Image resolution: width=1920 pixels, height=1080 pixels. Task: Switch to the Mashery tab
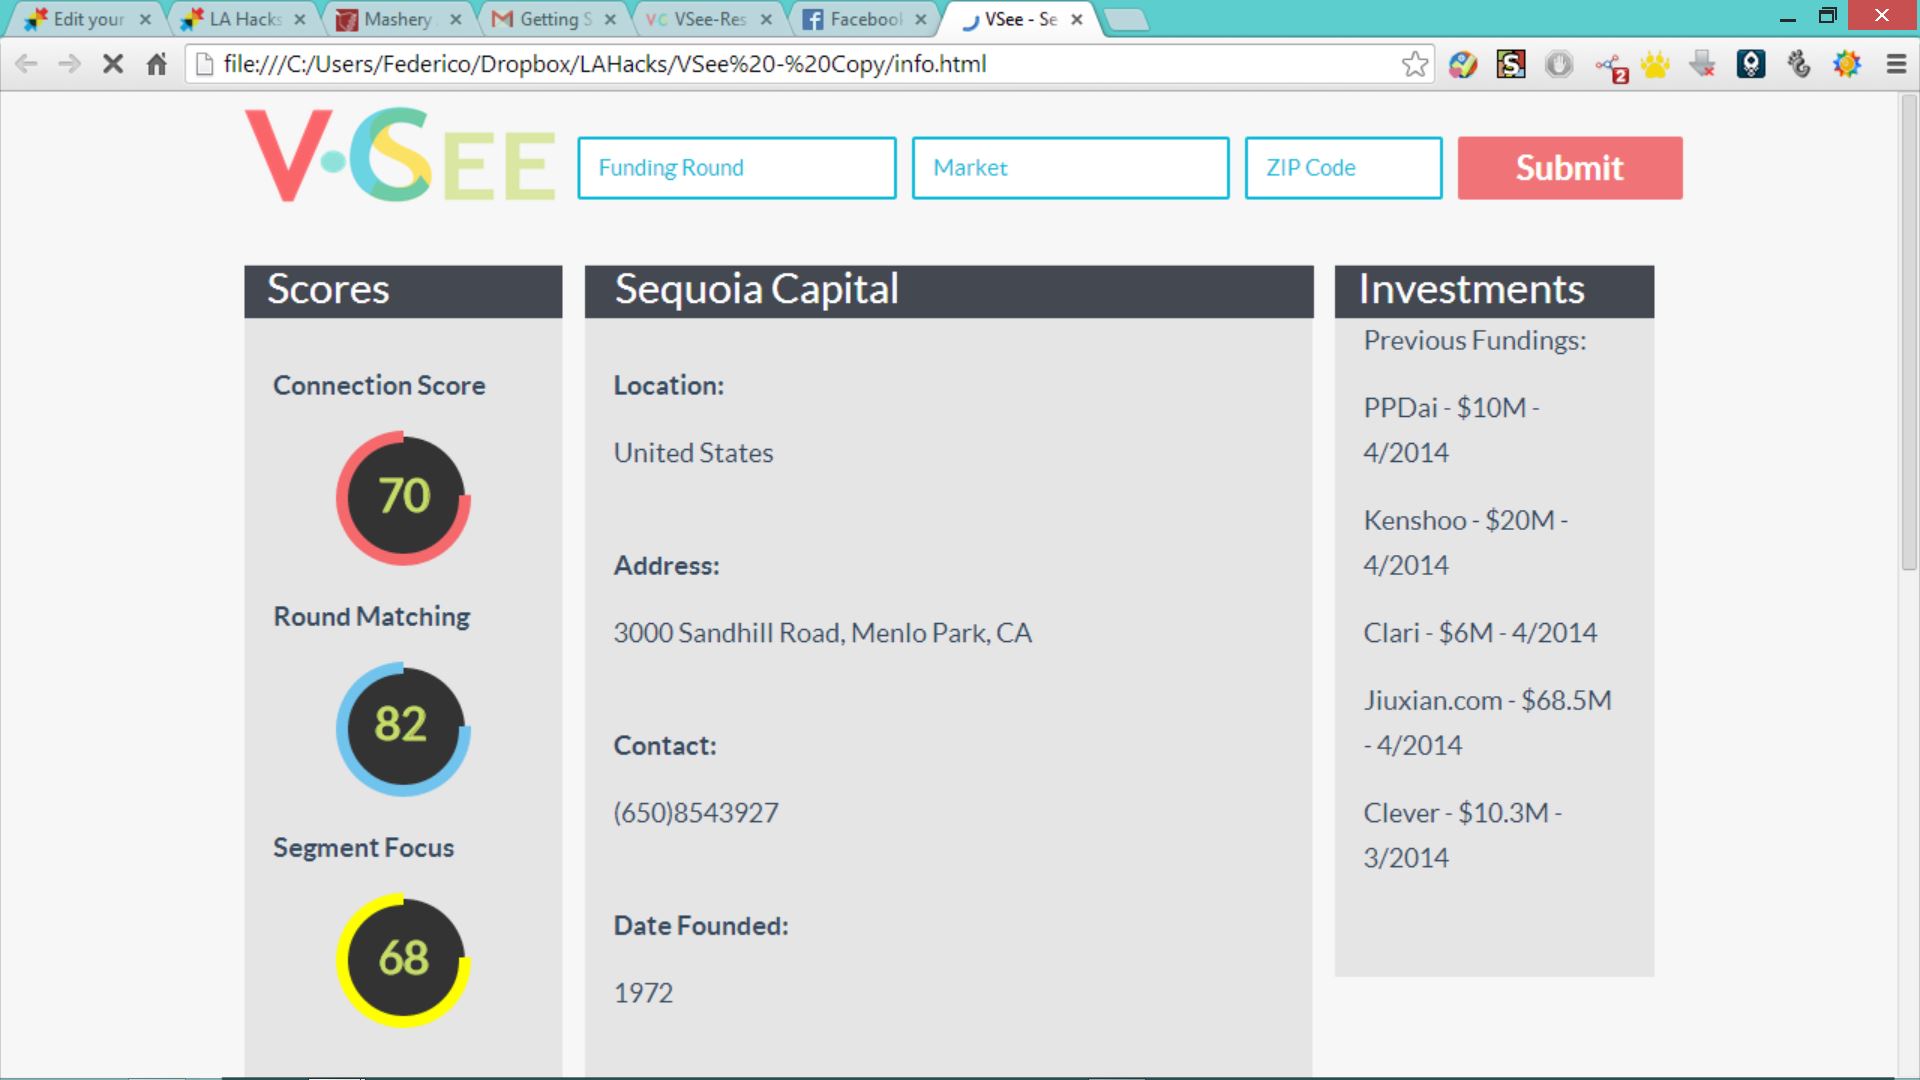tap(390, 19)
